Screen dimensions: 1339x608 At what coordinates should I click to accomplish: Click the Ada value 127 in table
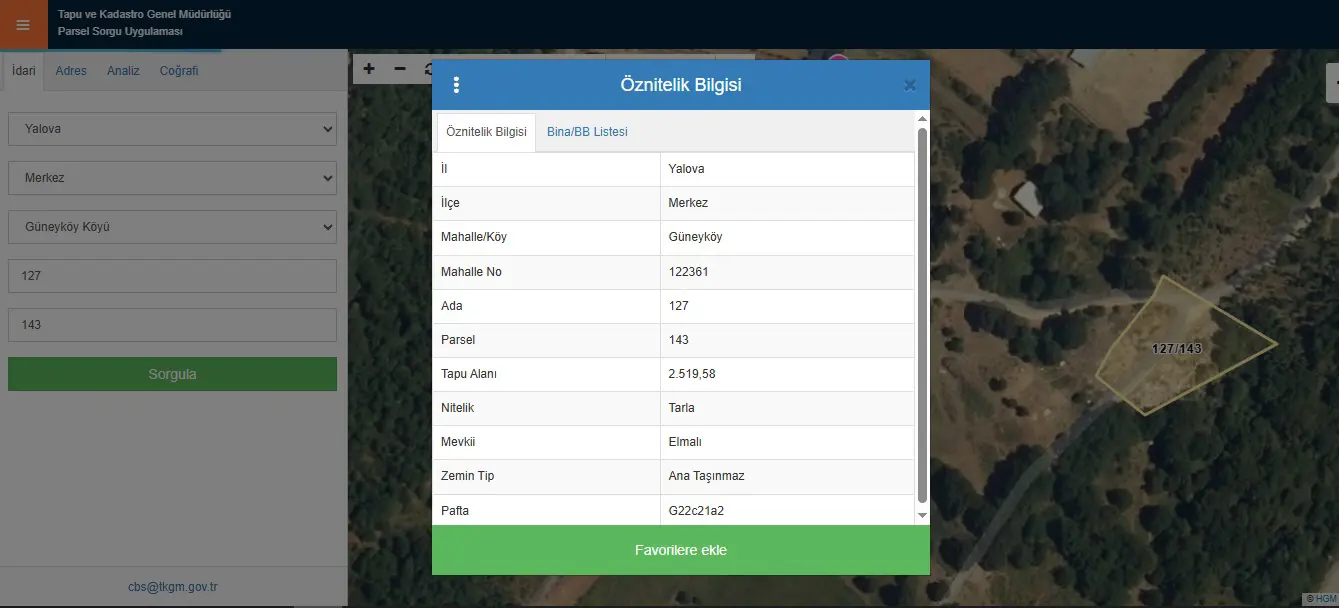pos(679,306)
